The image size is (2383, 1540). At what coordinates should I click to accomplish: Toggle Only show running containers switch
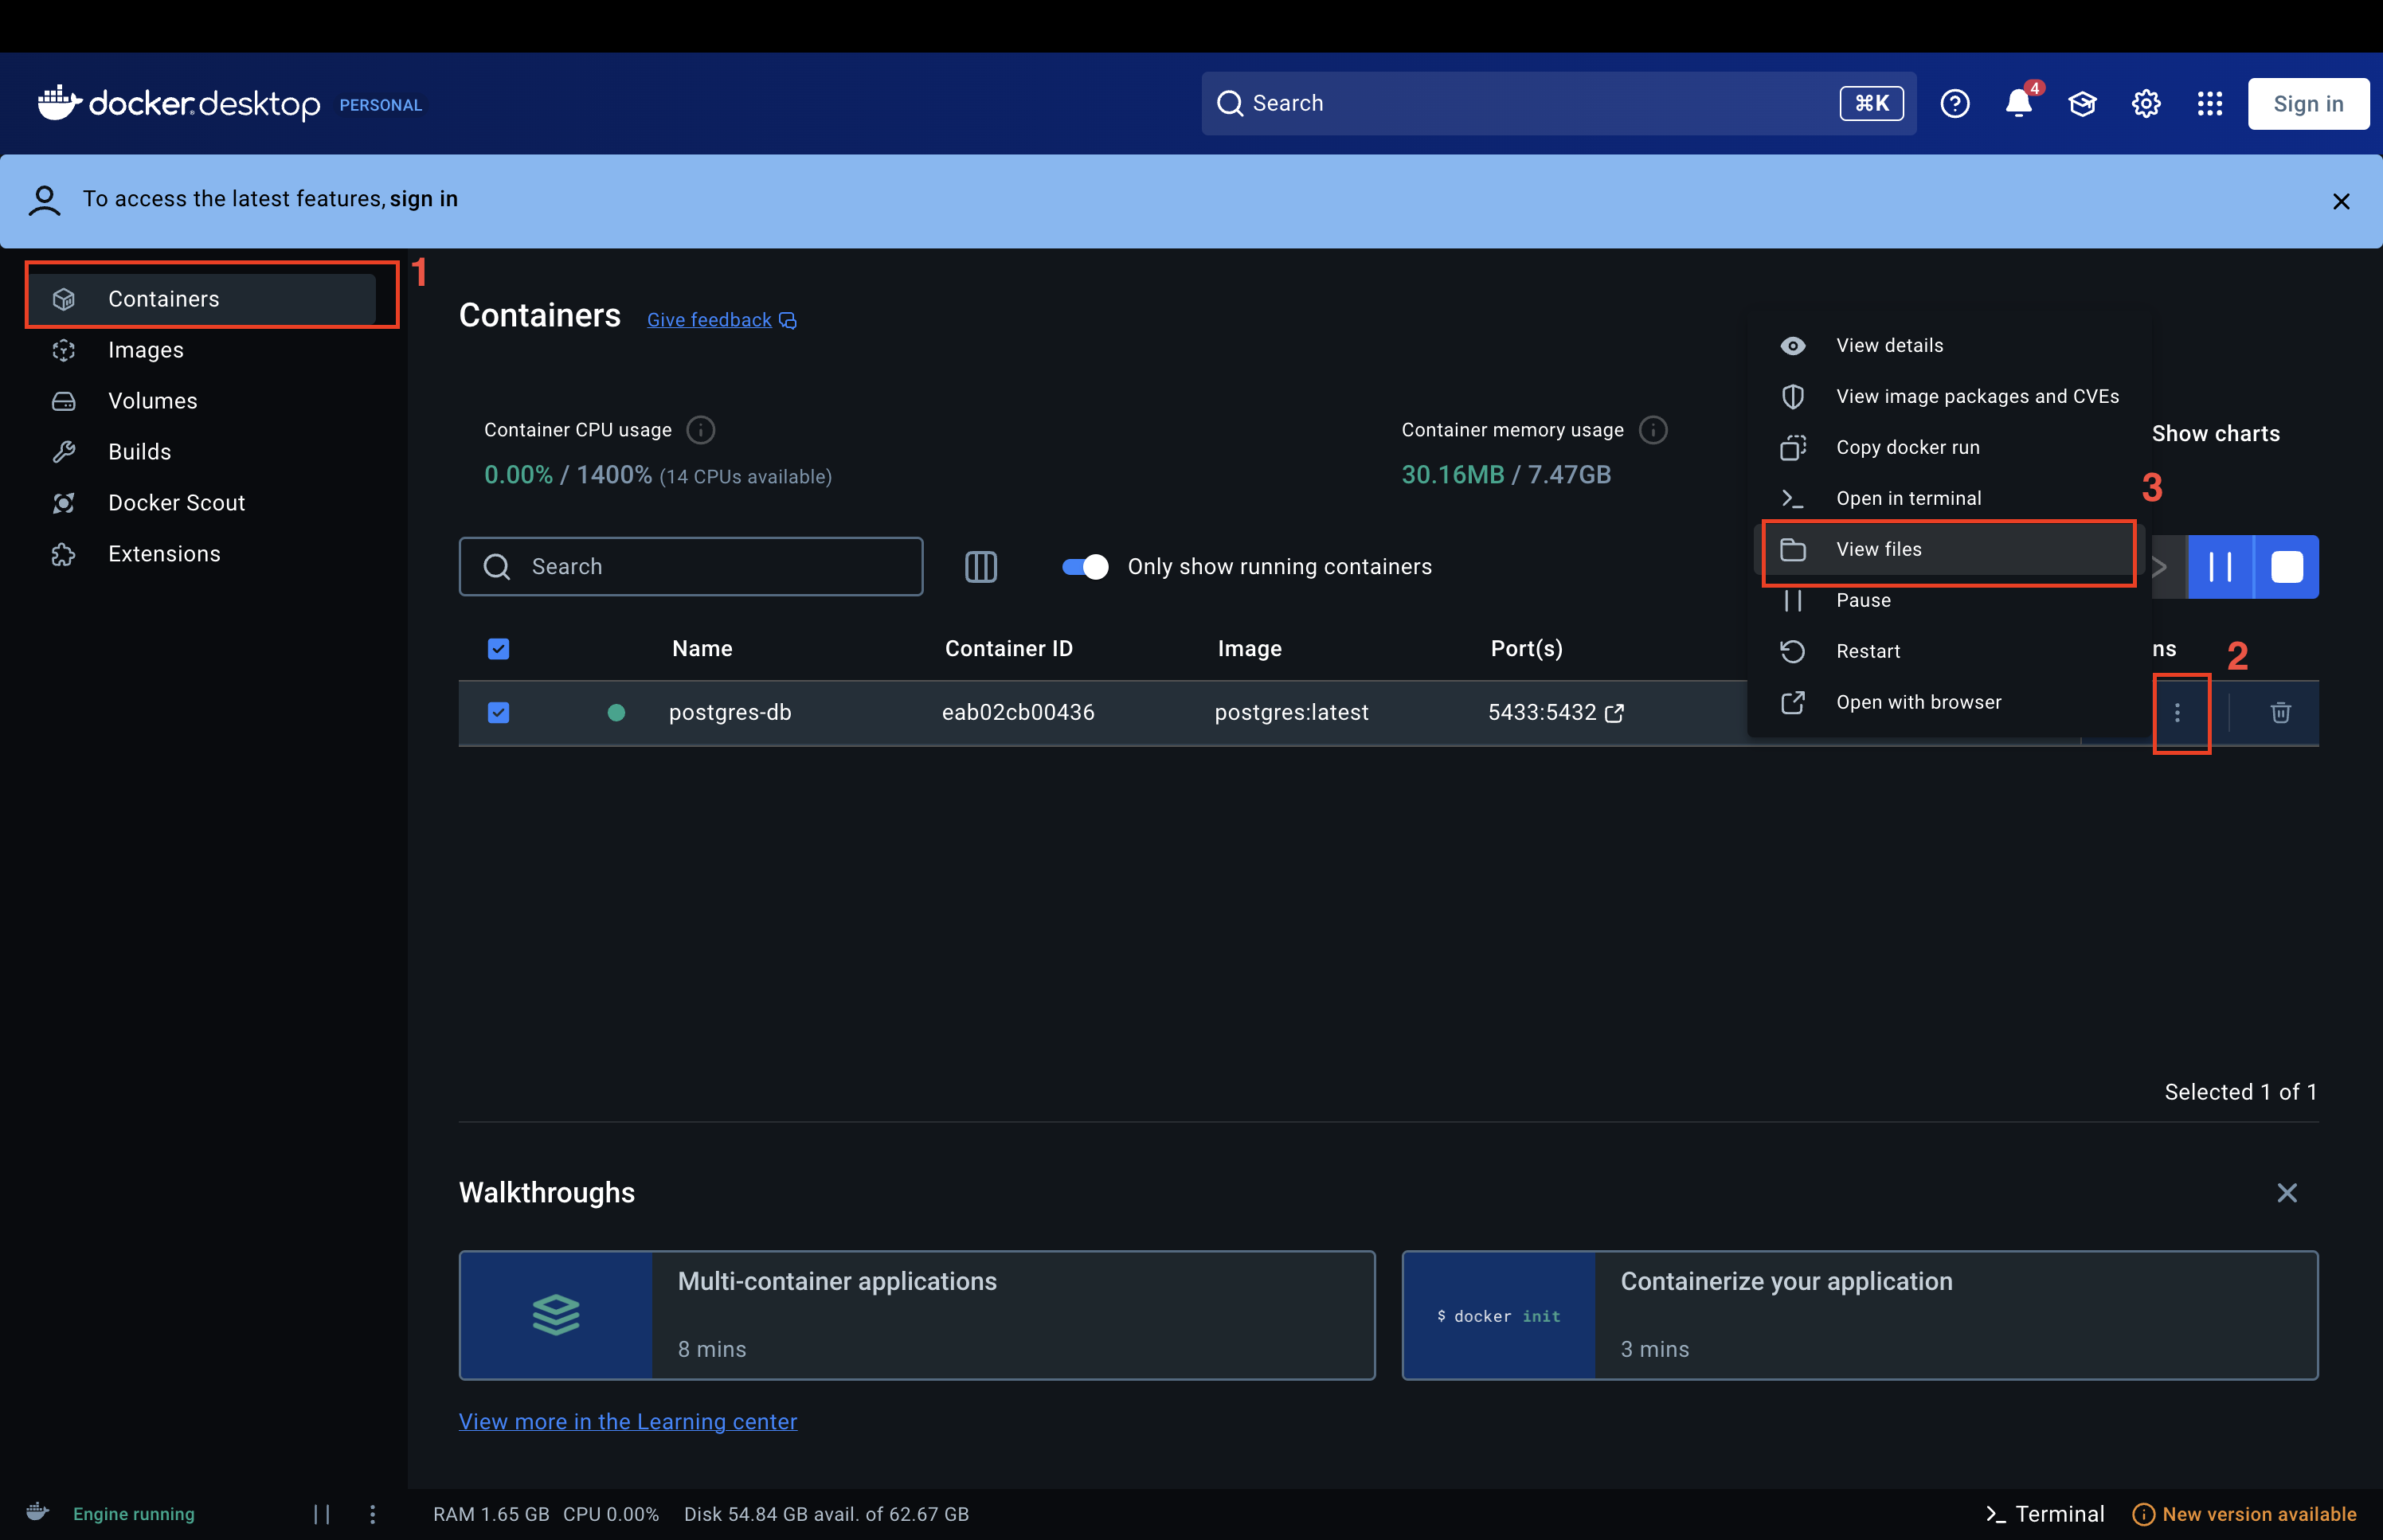[1085, 567]
